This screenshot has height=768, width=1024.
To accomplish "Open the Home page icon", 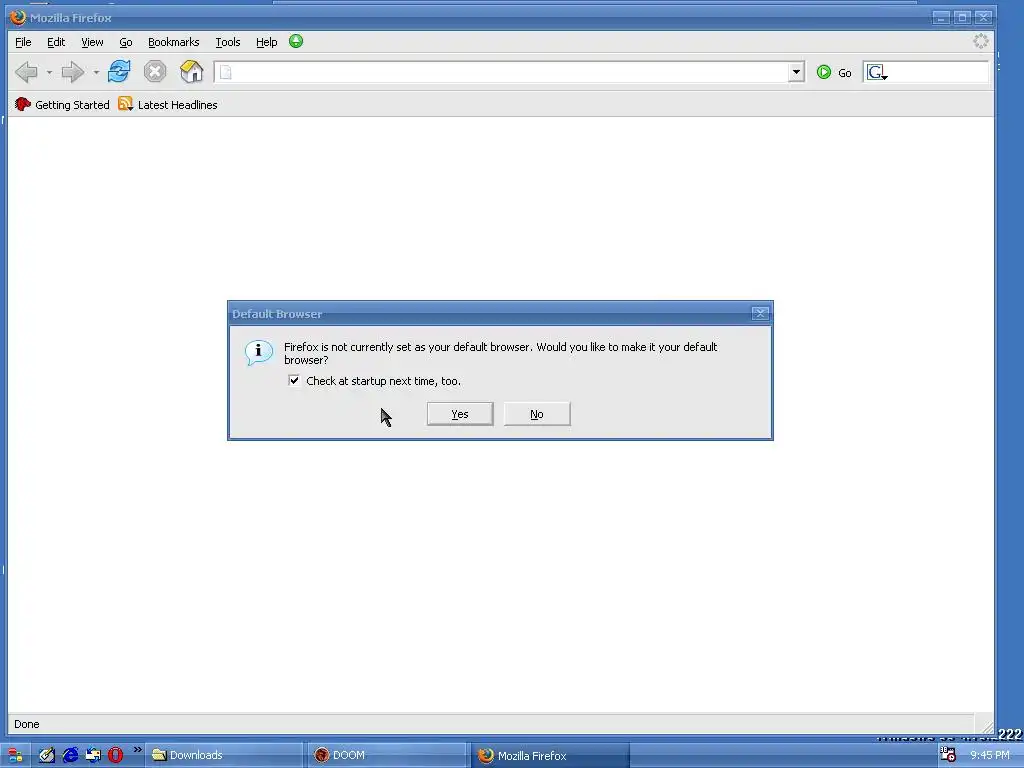I will click(191, 71).
